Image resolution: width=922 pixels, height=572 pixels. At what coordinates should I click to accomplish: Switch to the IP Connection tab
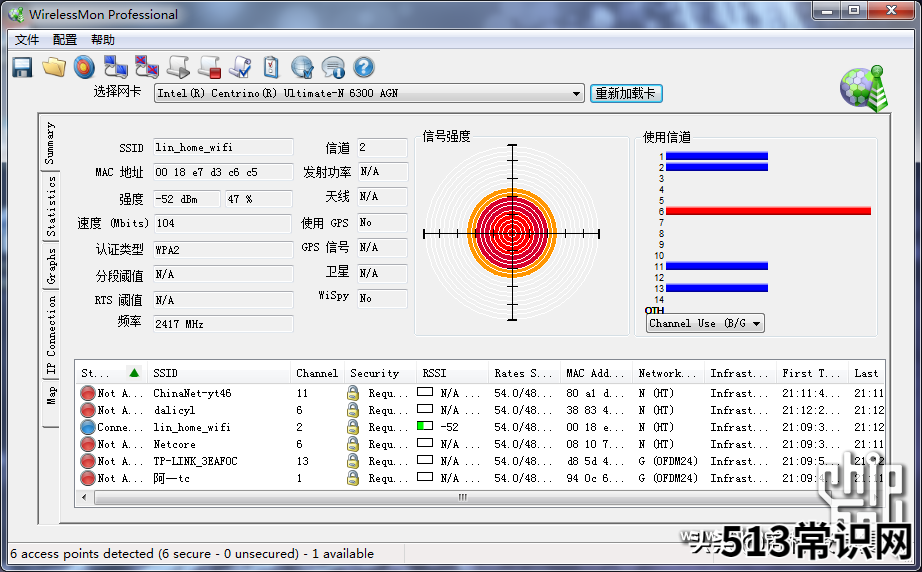[x=51, y=334]
